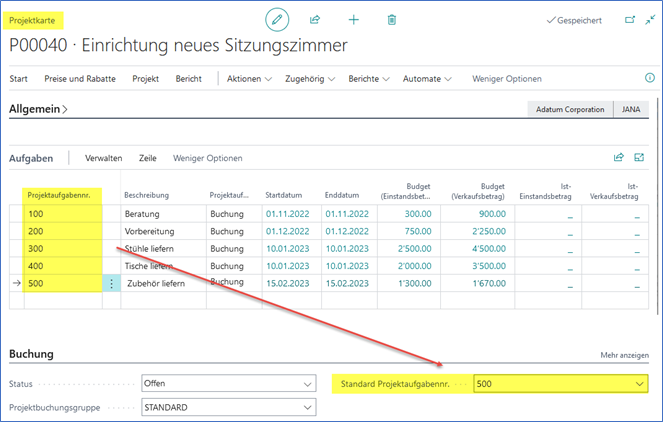Image resolution: width=663 pixels, height=422 pixels.
Task: Expand the Projektbuchungsgruppe dropdown
Action: click(306, 407)
